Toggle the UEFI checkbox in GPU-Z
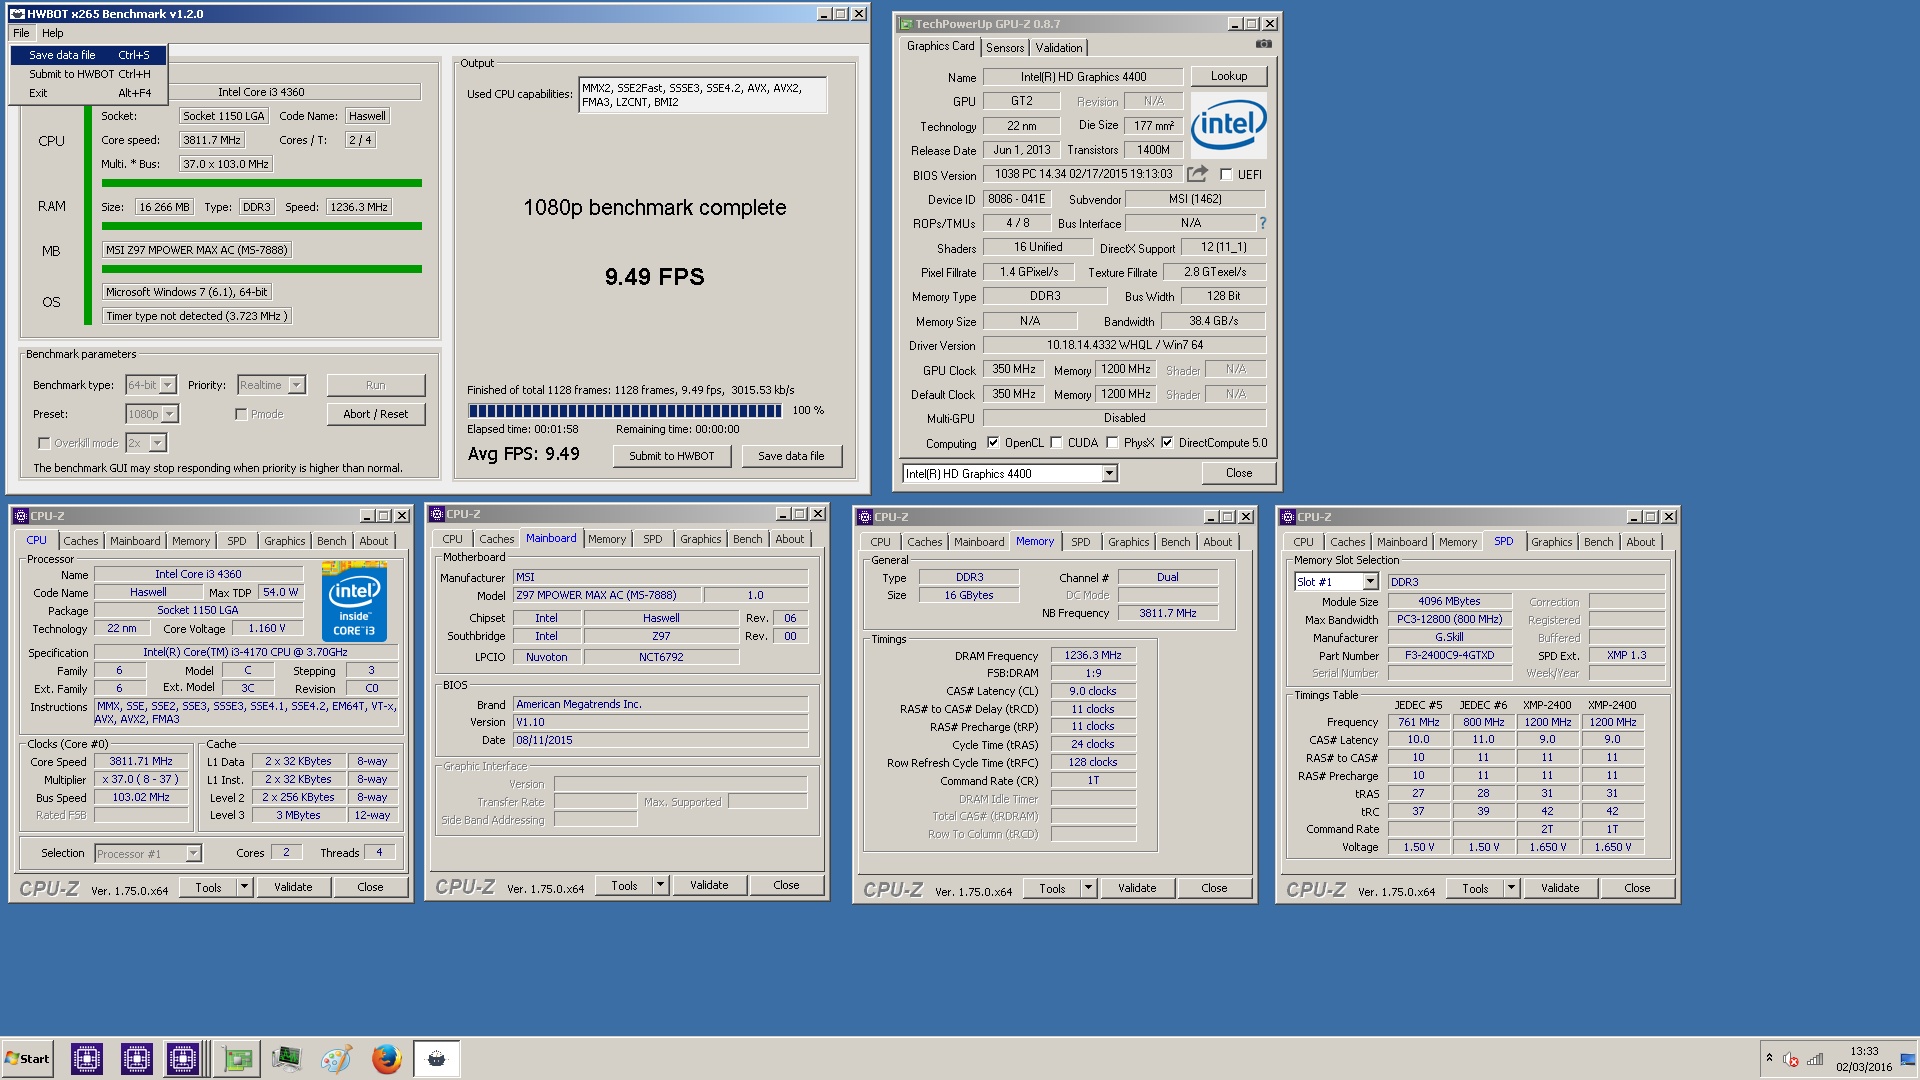The height and width of the screenshot is (1080, 1920). (x=1226, y=174)
